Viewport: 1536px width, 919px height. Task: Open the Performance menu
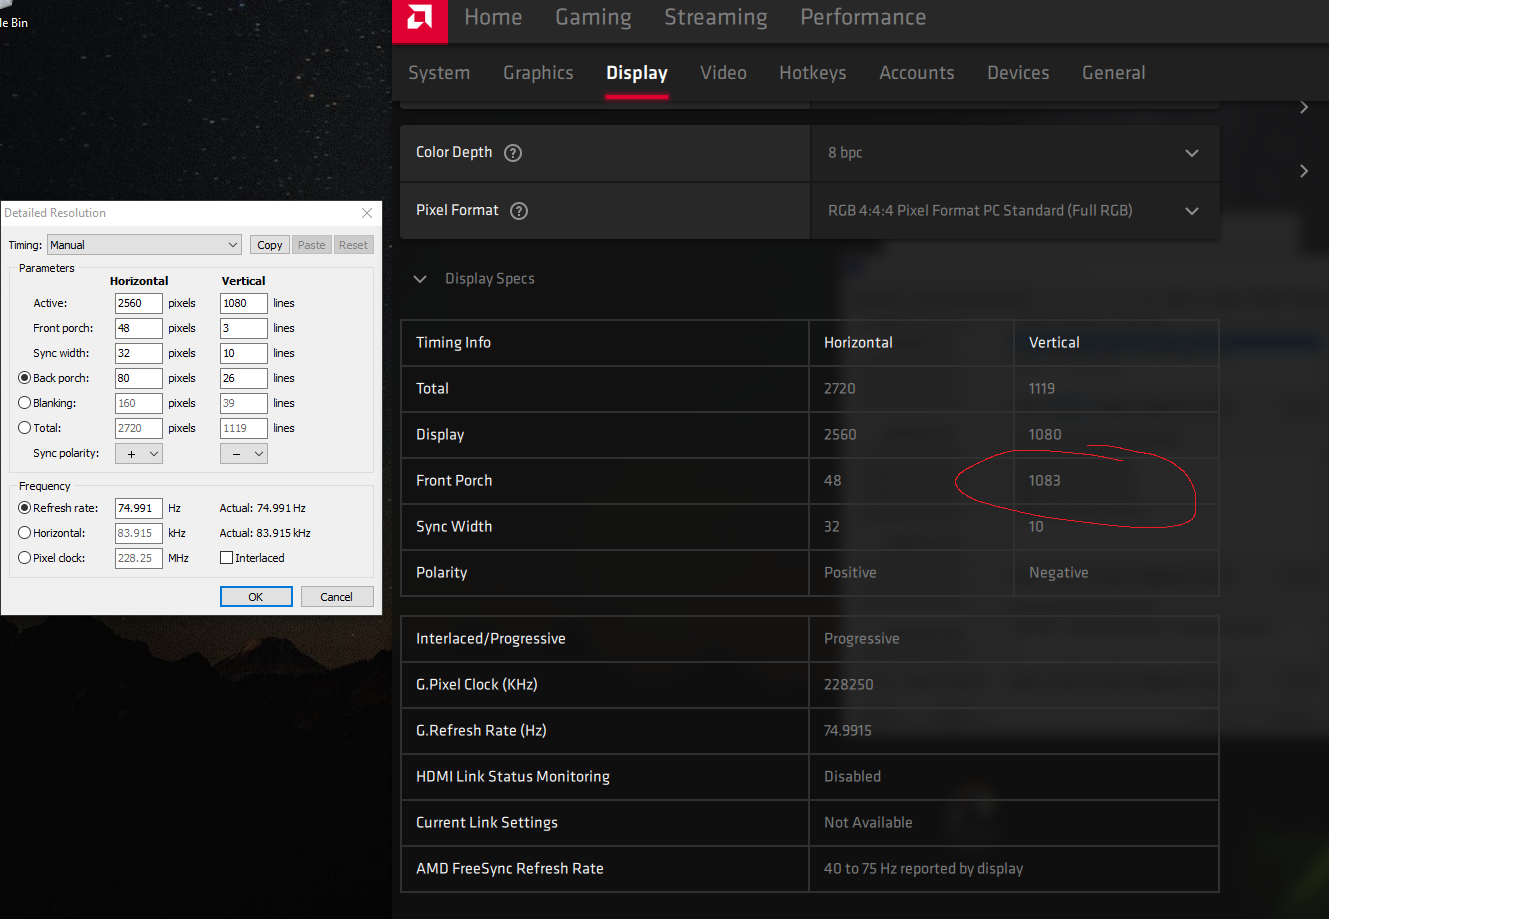pos(863,17)
